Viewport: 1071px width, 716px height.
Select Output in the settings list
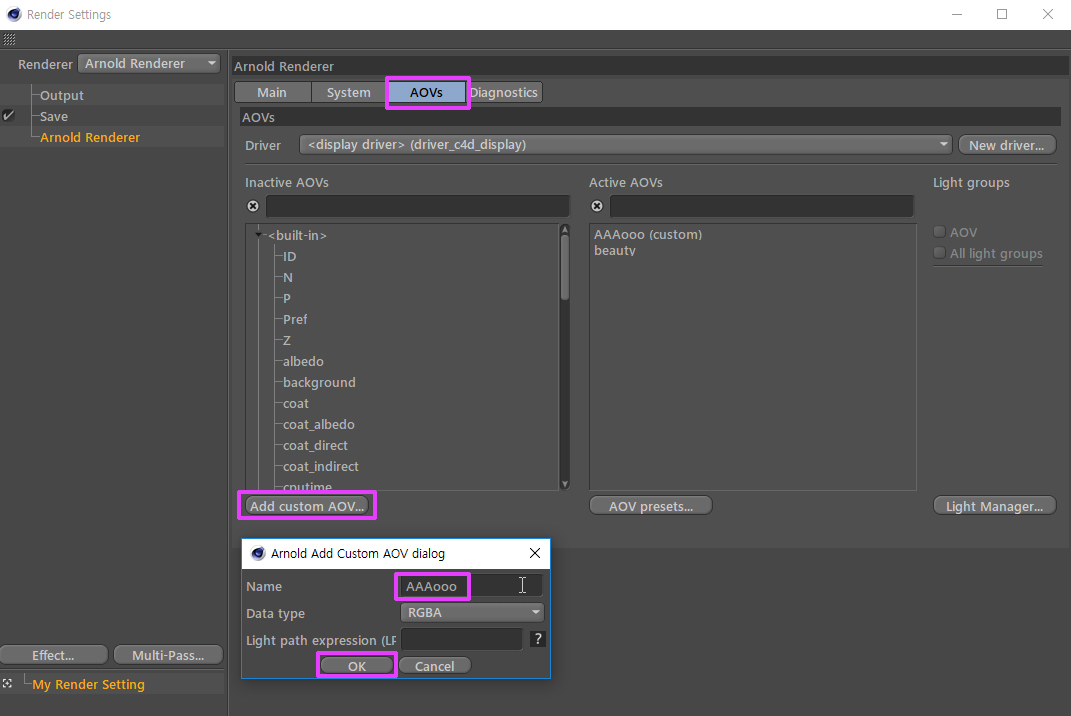[61, 95]
